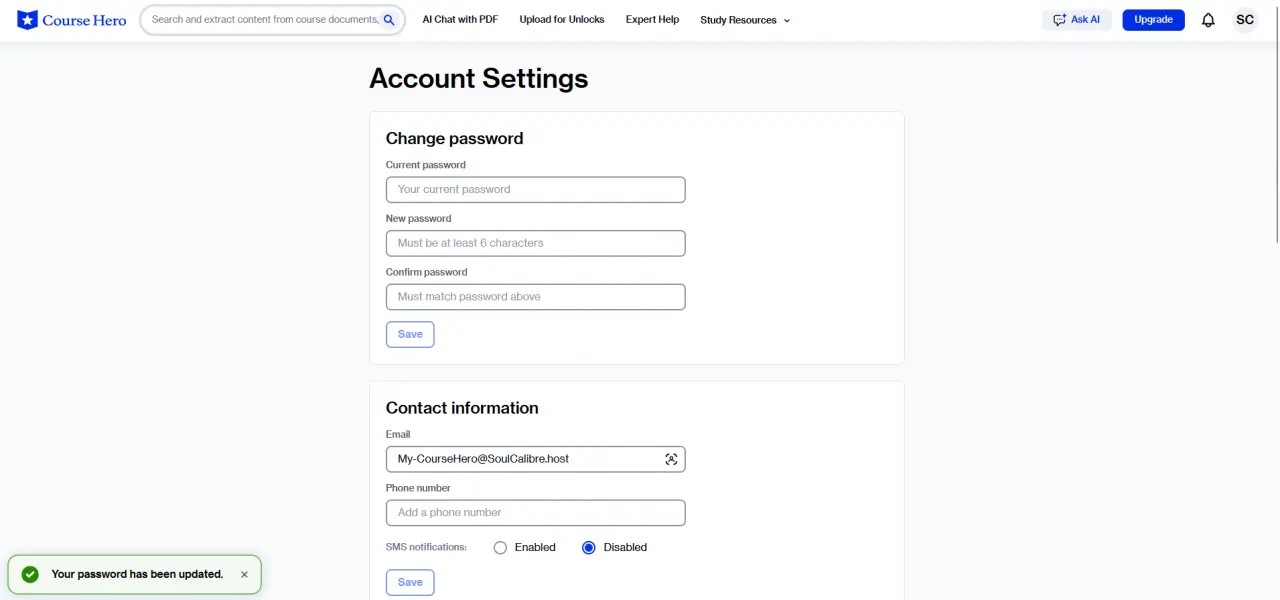The image size is (1280, 600).
Task: Save the changed password
Action: (x=410, y=334)
